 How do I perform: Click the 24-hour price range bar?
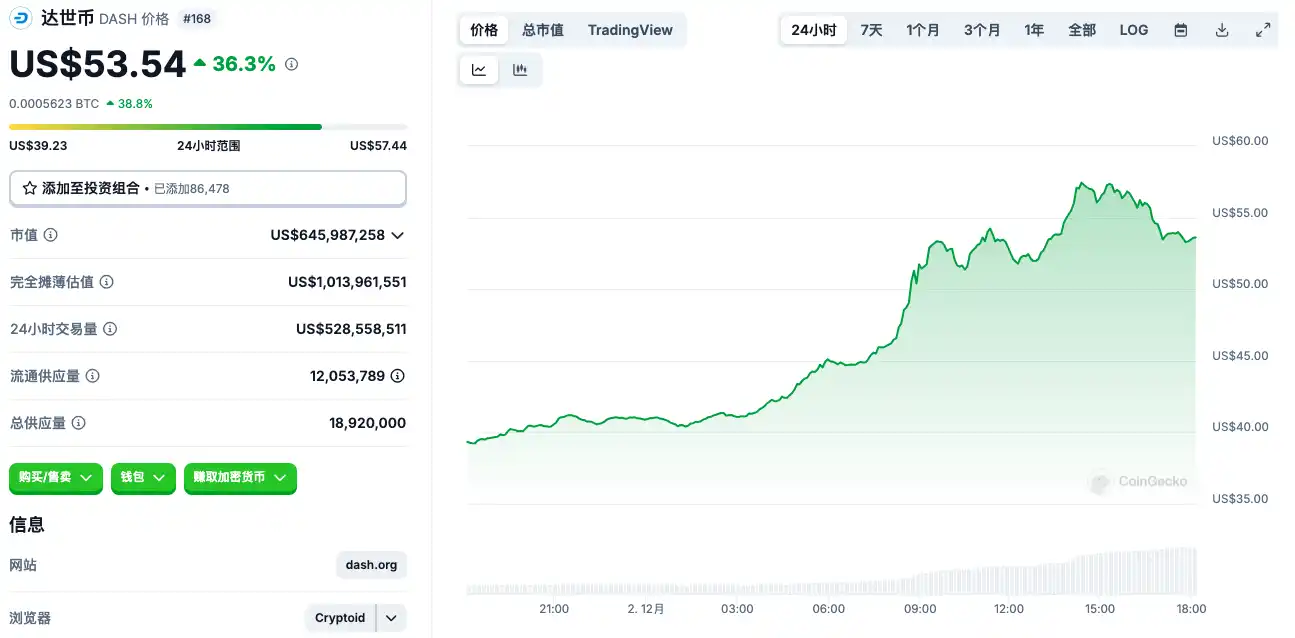pyautogui.click(x=208, y=127)
